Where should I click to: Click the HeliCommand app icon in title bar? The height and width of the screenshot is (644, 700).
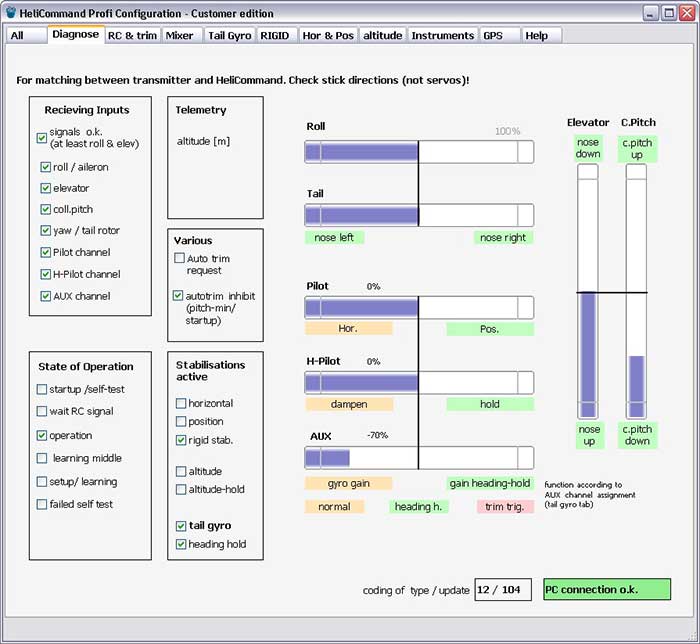(x=11, y=12)
